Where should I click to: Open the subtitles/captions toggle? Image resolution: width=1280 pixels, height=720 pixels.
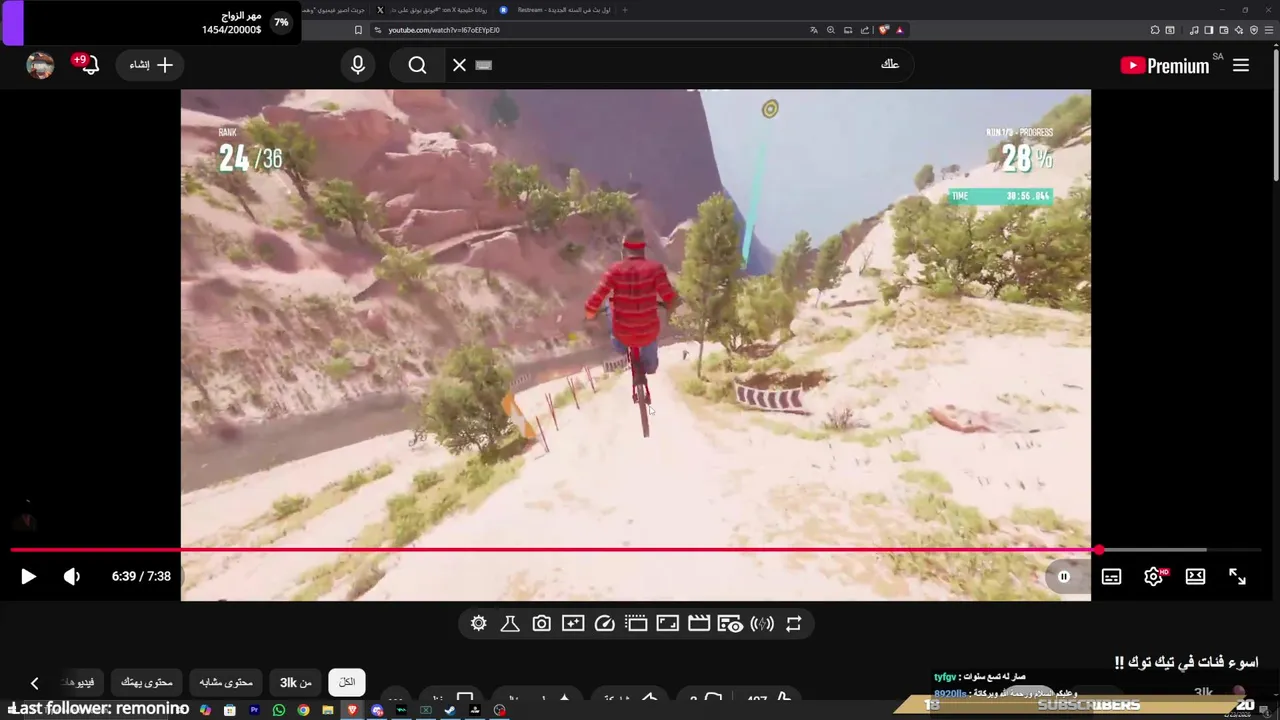(x=1111, y=576)
